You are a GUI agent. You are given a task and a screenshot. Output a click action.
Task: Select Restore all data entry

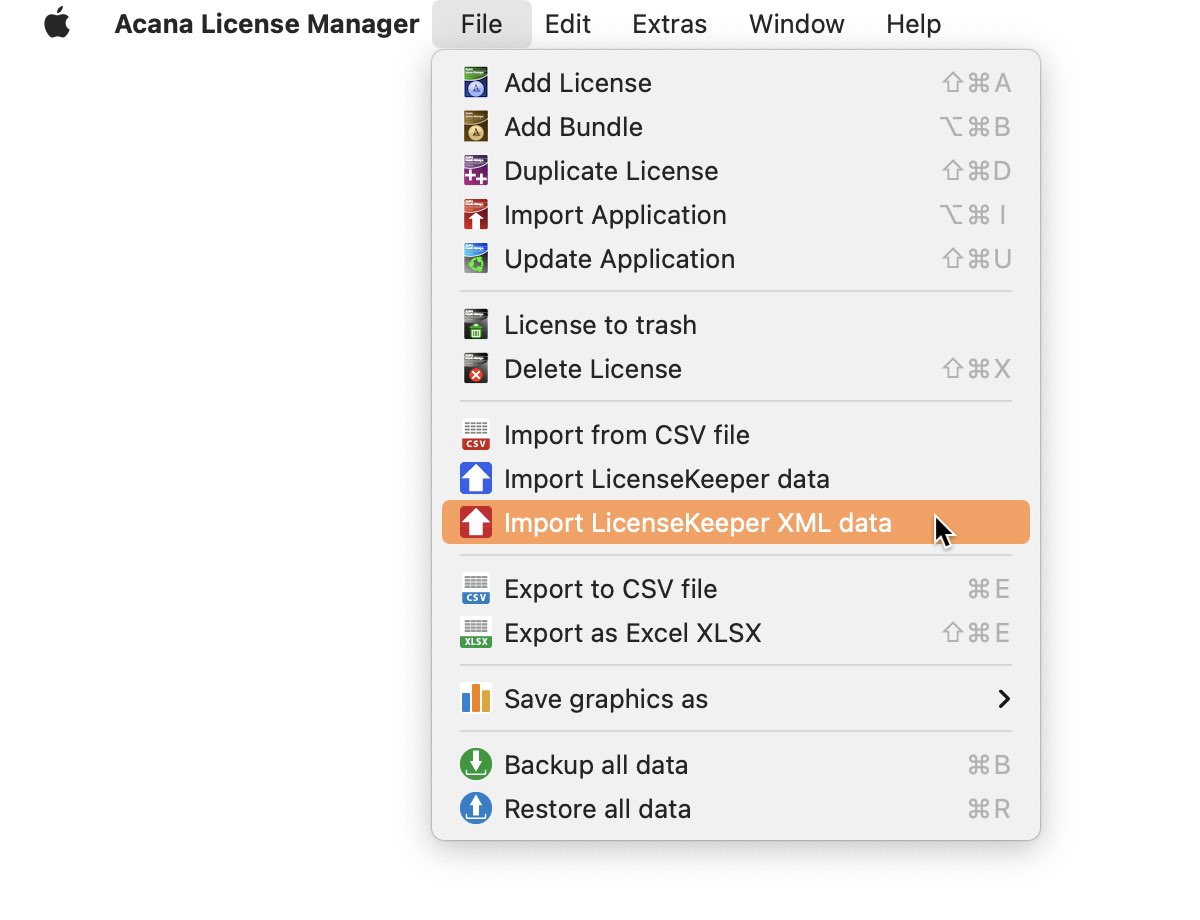tap(736, 809)
